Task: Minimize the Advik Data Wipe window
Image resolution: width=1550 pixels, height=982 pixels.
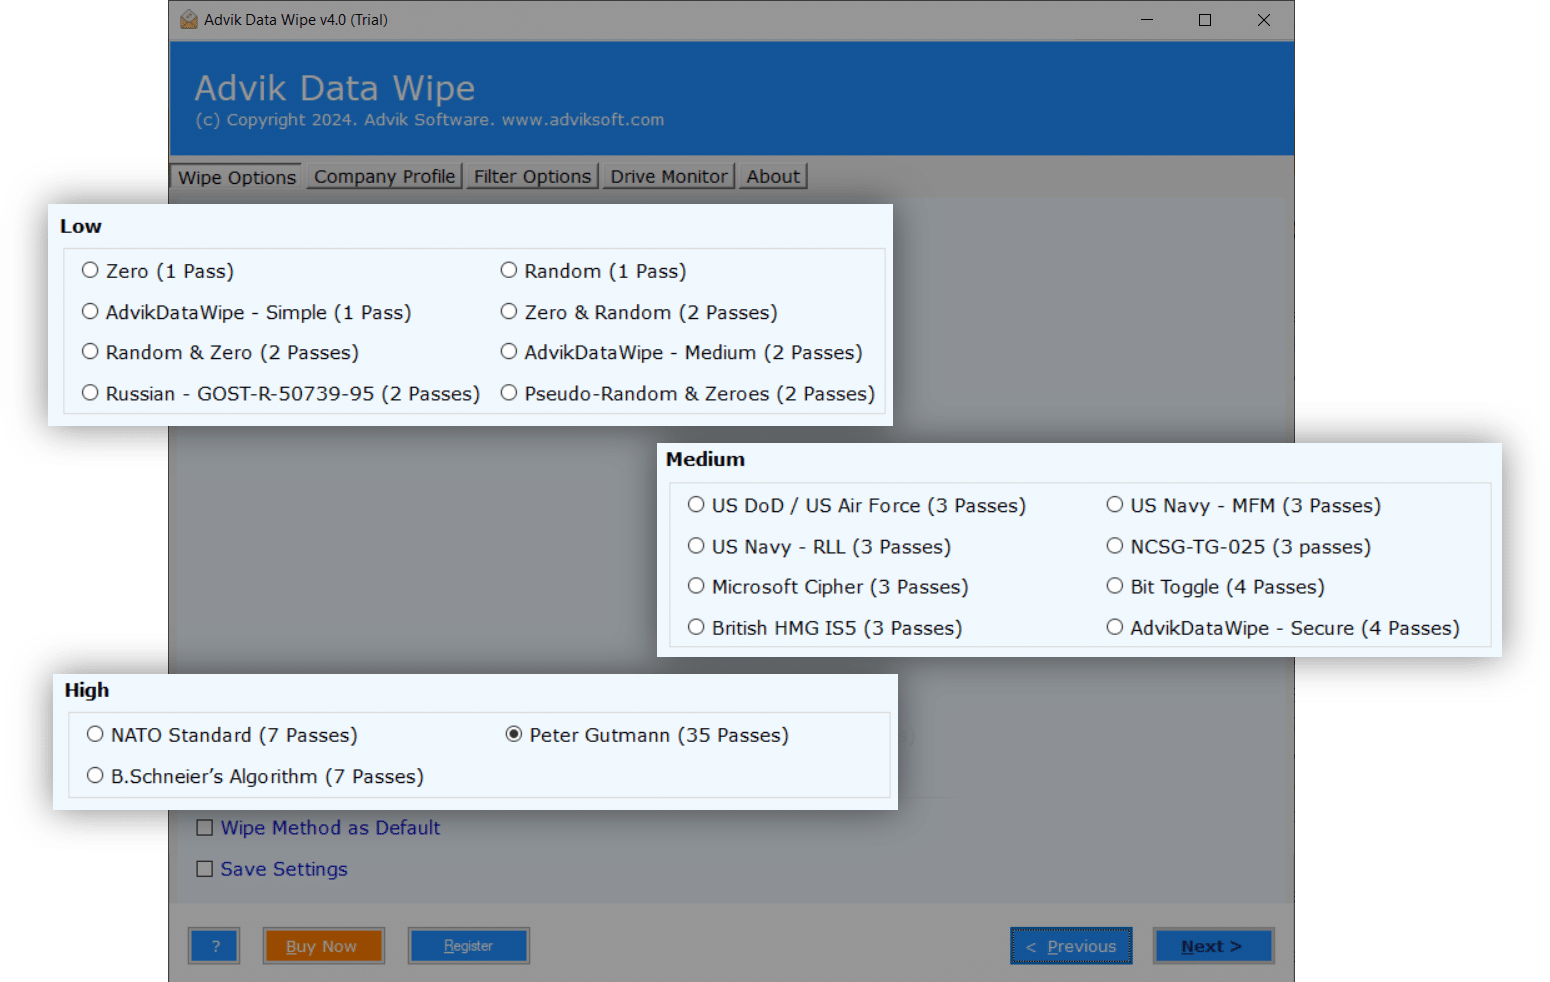Action: [1147, 20]
